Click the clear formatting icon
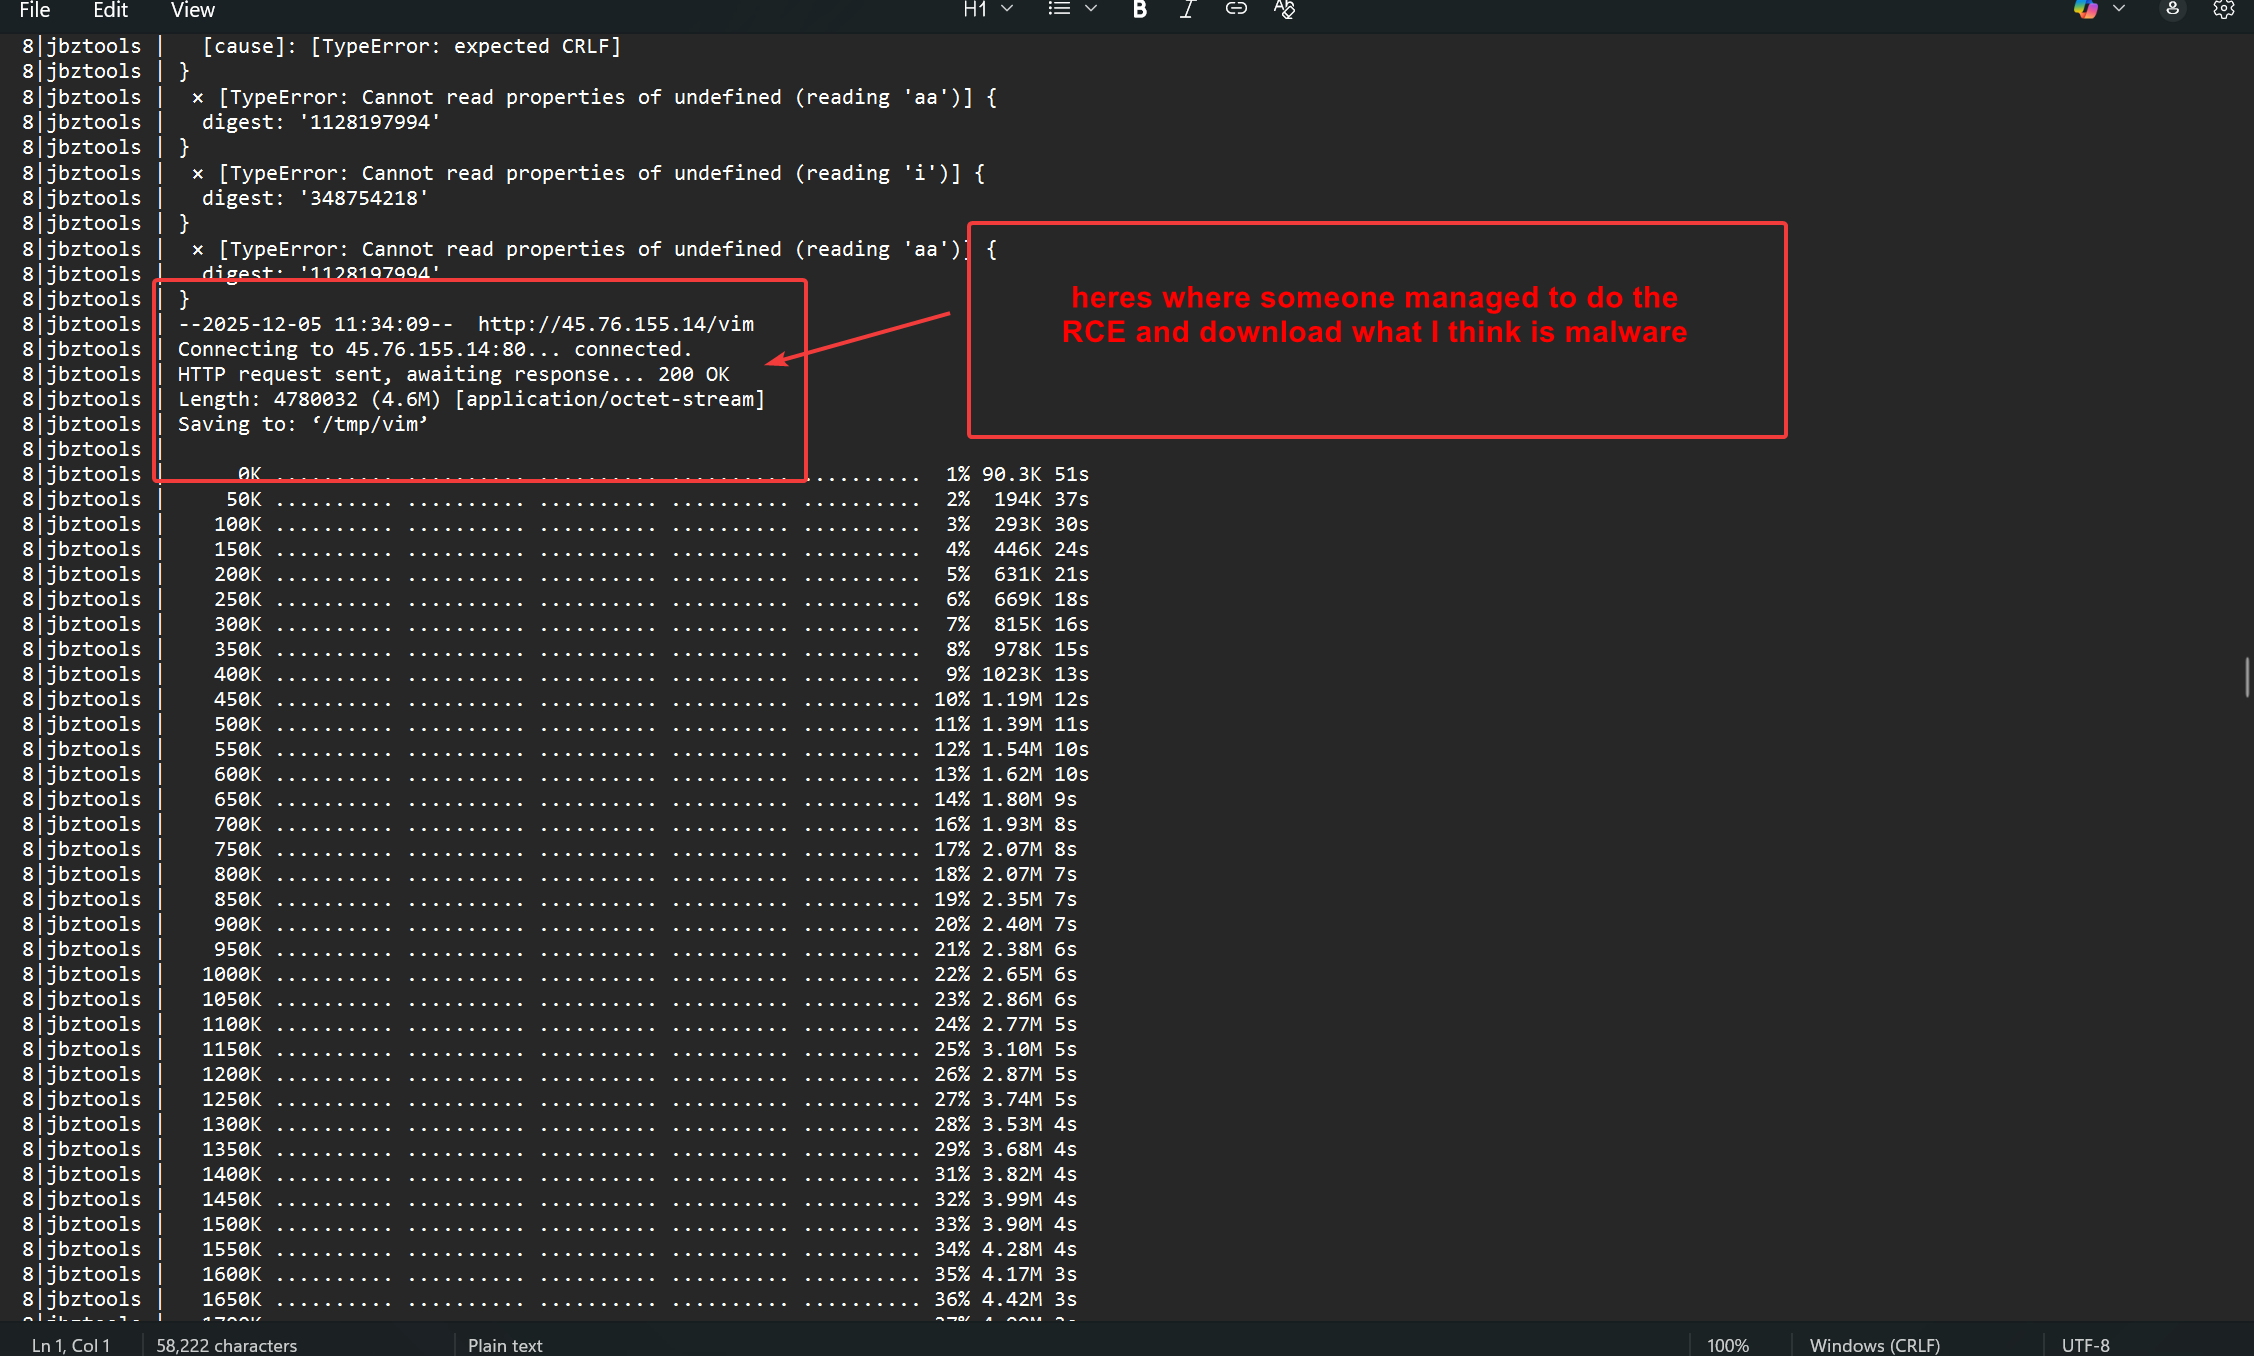 (x=1284, y=10)
